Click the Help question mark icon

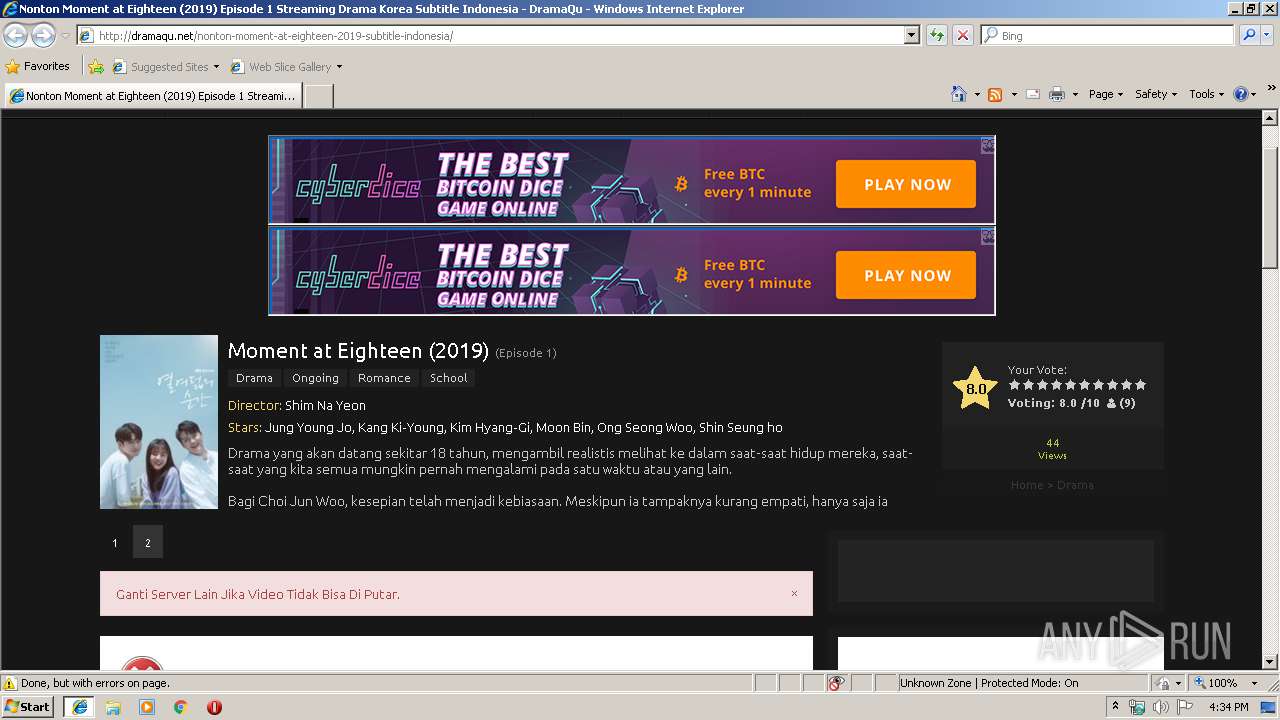pyautogui.click(x=1241, y=94)
